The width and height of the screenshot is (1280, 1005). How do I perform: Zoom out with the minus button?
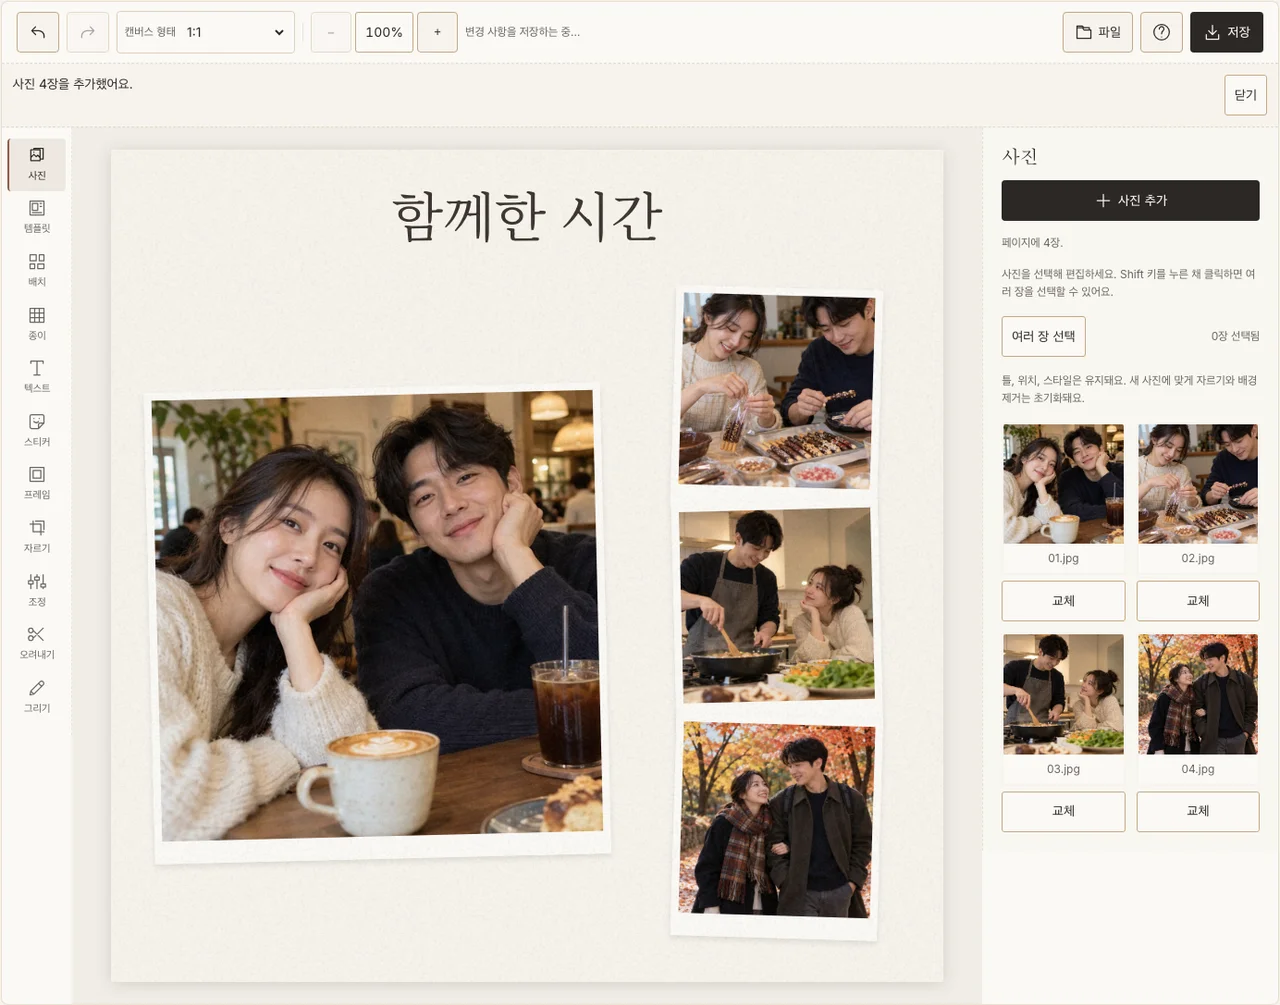(331, 32)
